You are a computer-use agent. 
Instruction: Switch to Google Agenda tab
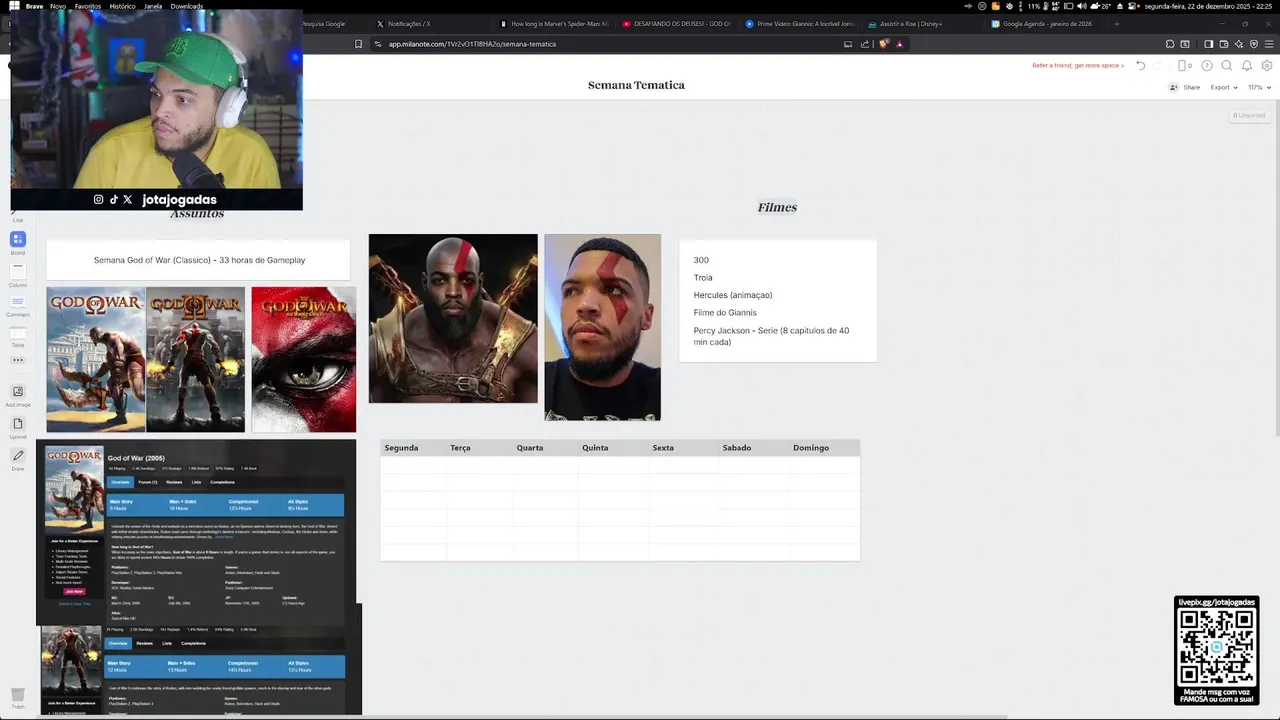[x=1047, y=23]
